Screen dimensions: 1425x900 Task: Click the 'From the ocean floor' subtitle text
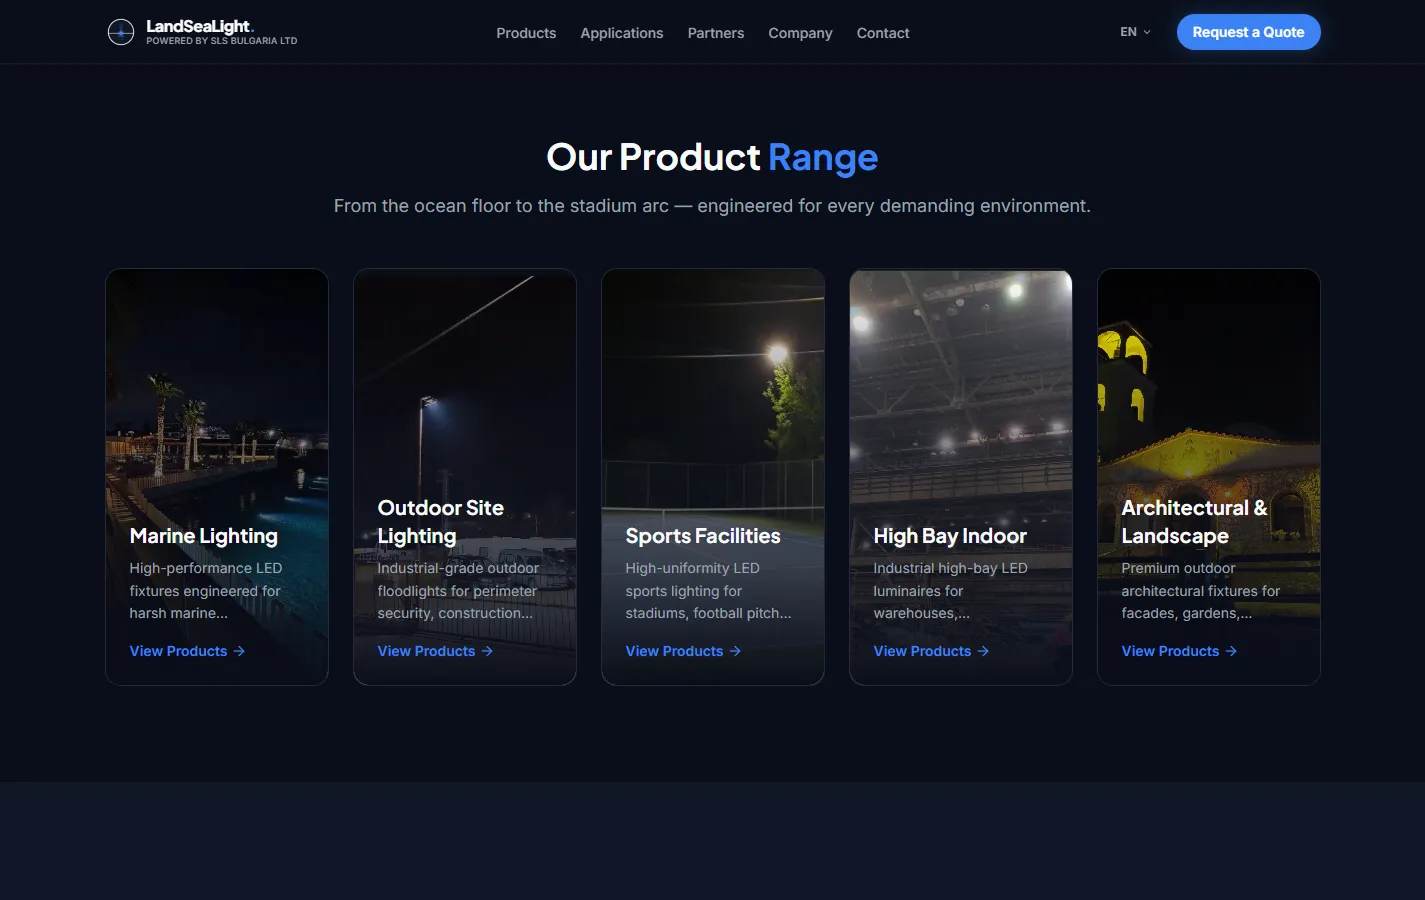pyautogui.click(x=712, y=206)
